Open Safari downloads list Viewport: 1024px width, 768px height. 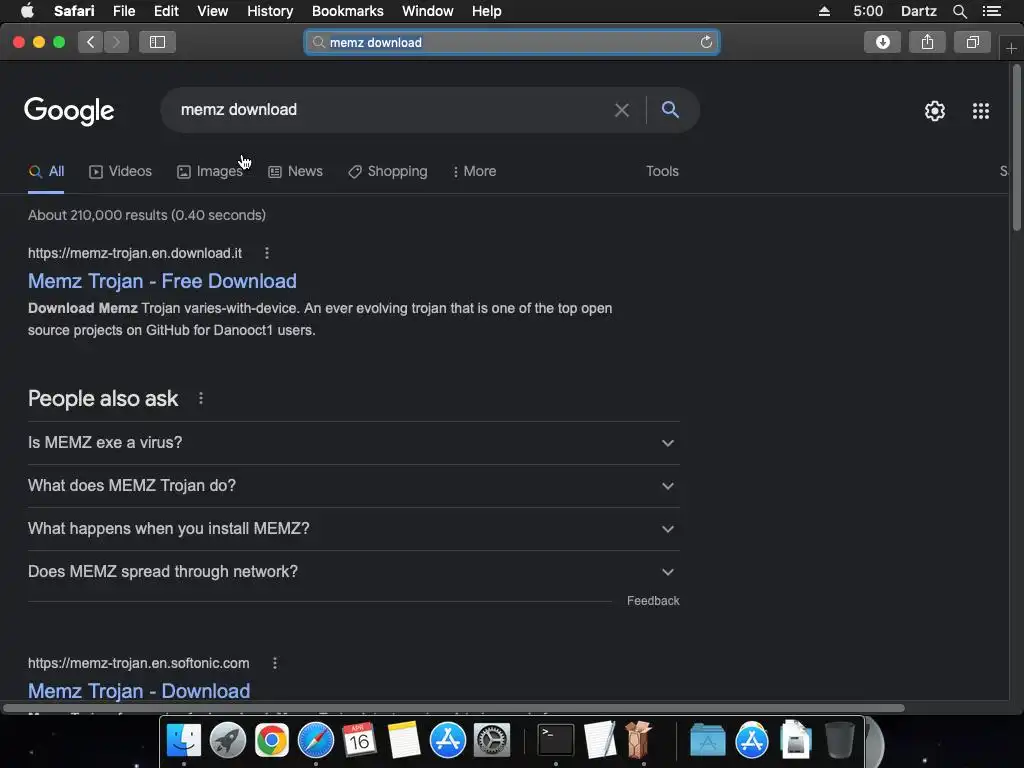point(882,42)
